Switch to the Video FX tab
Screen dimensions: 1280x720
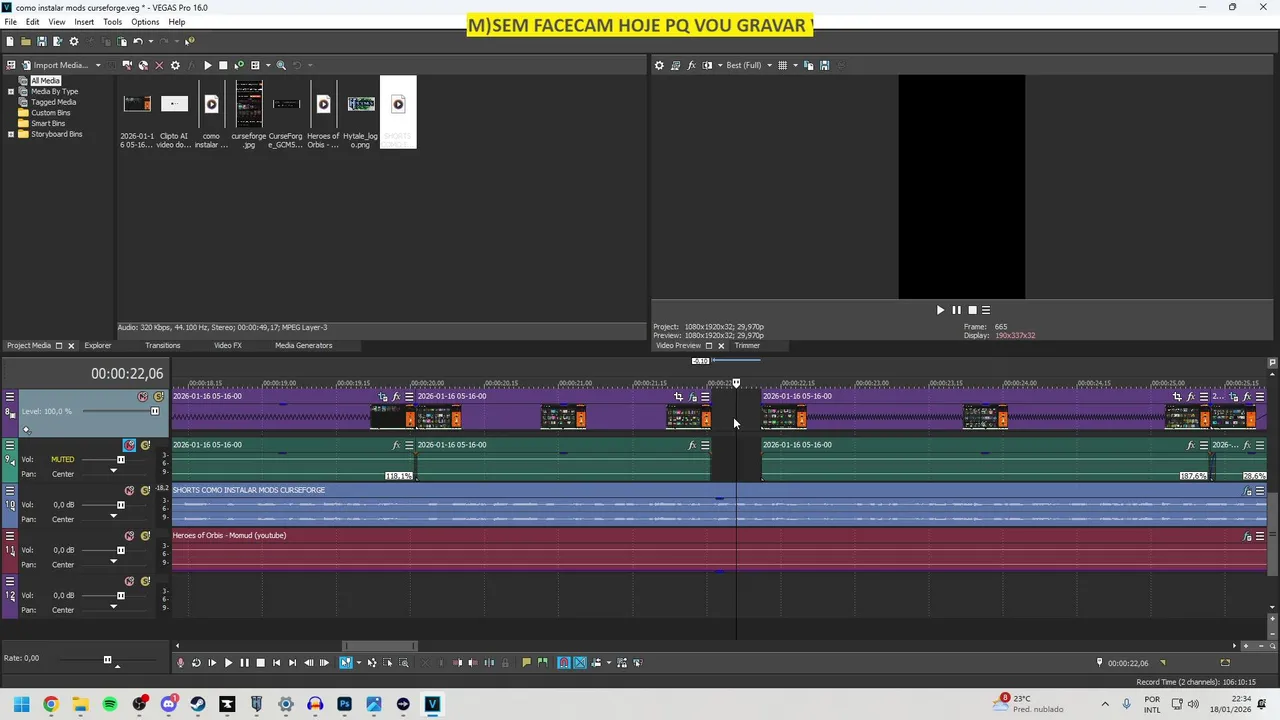point(228,345)
